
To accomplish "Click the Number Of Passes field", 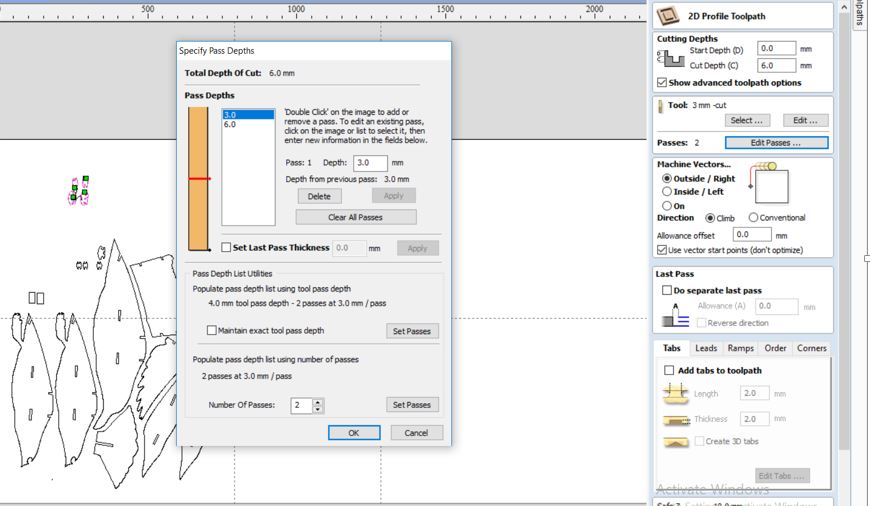I will 302,406.
